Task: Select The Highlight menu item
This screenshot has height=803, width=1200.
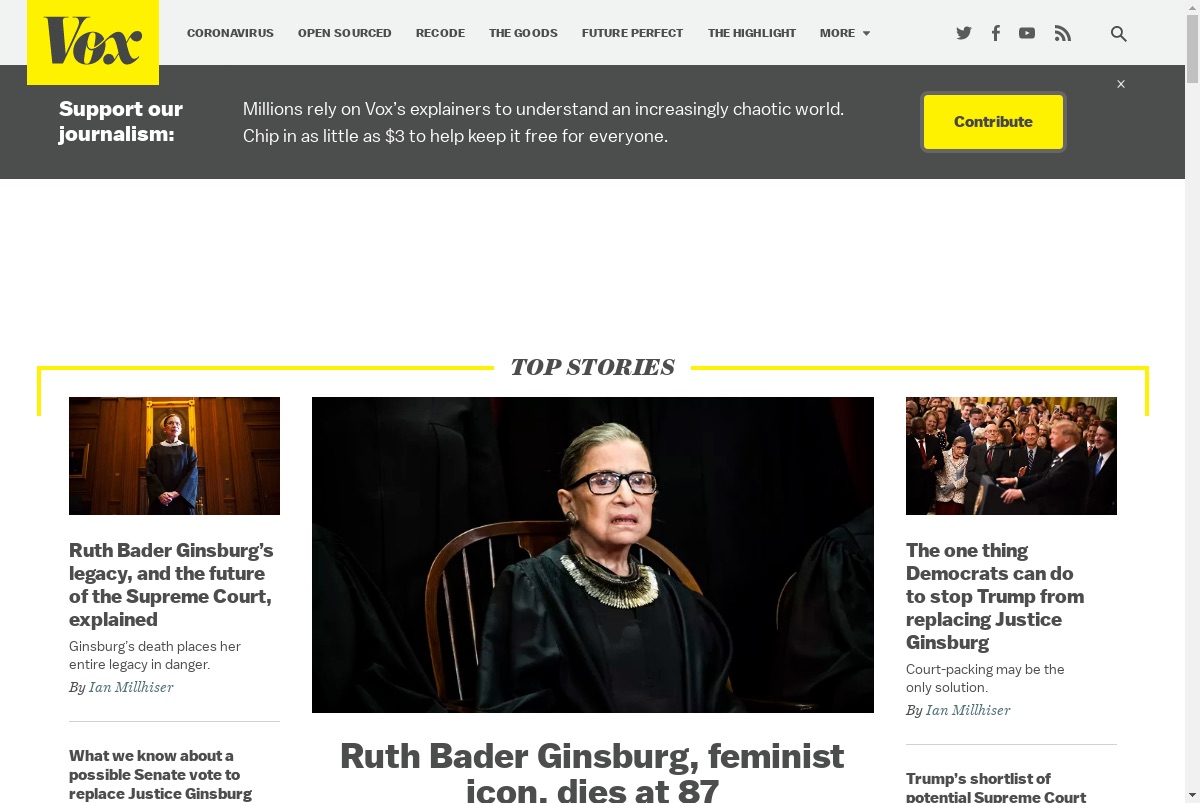Action: pos(752,33)
